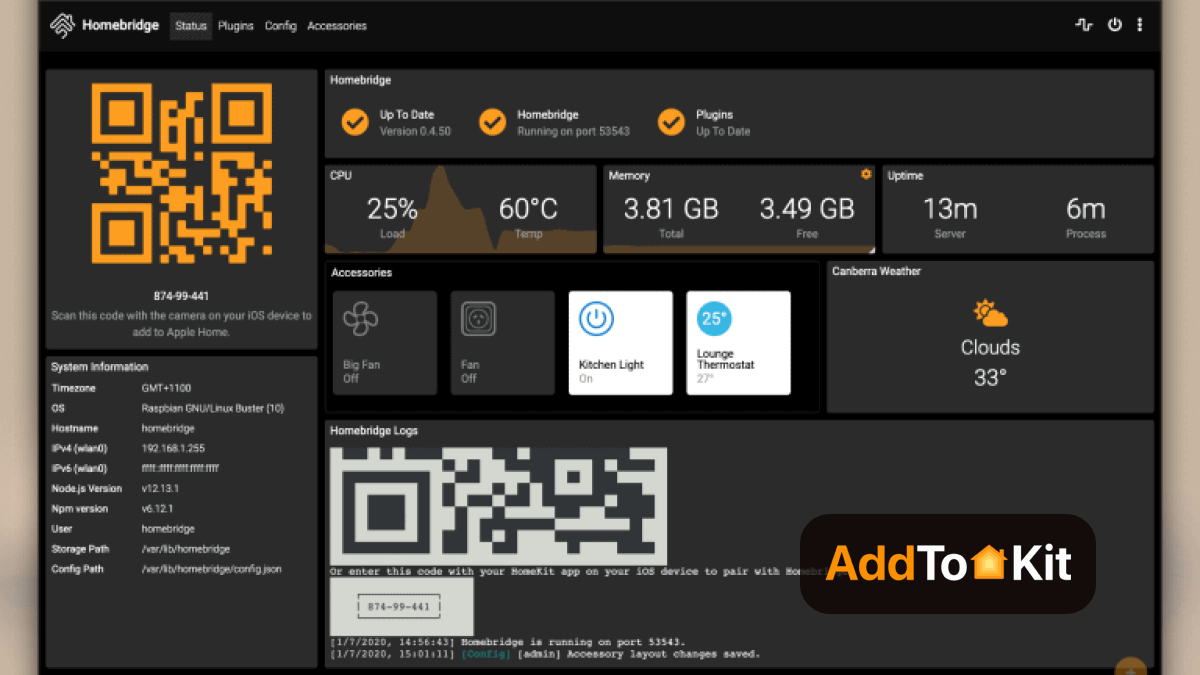This screenshot has width=1200, height=675.
Task: Click the clouds weather icon
Action: (x=989, y=313)
